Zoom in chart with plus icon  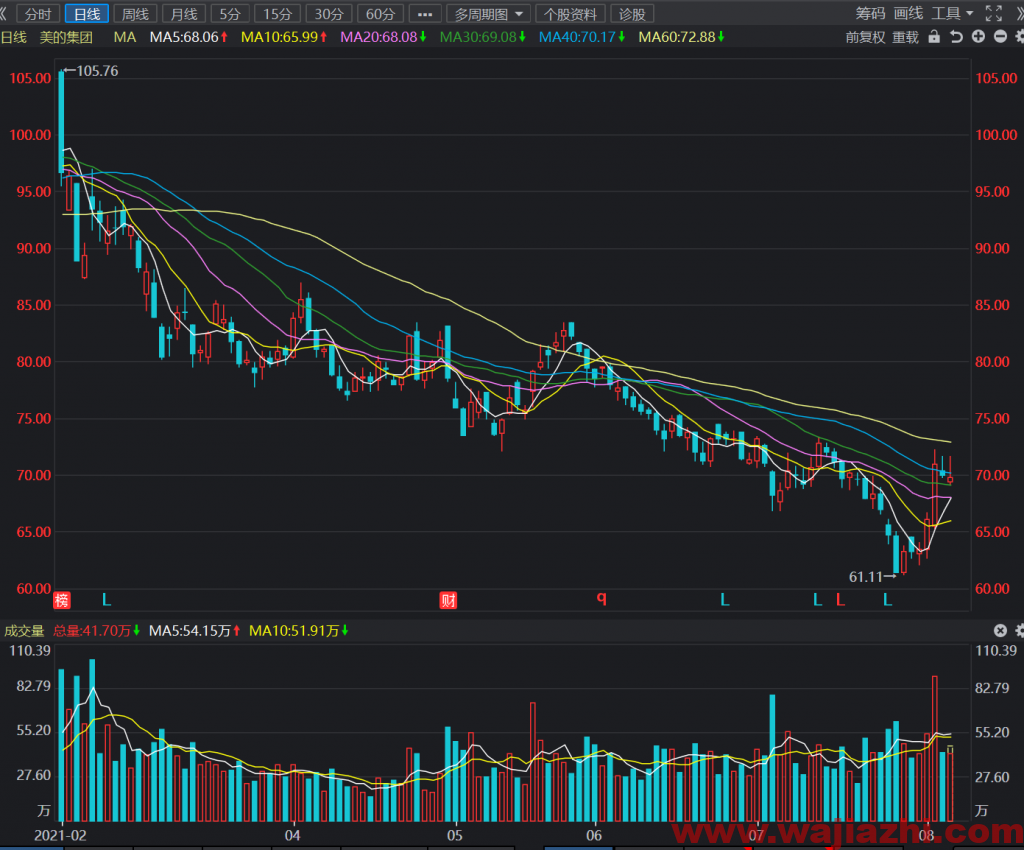[x=978, y=37]
